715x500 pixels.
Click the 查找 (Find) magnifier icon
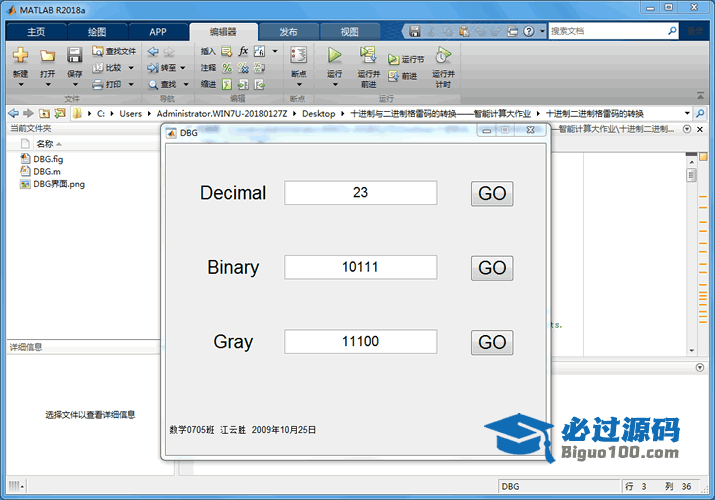[153, 85]
